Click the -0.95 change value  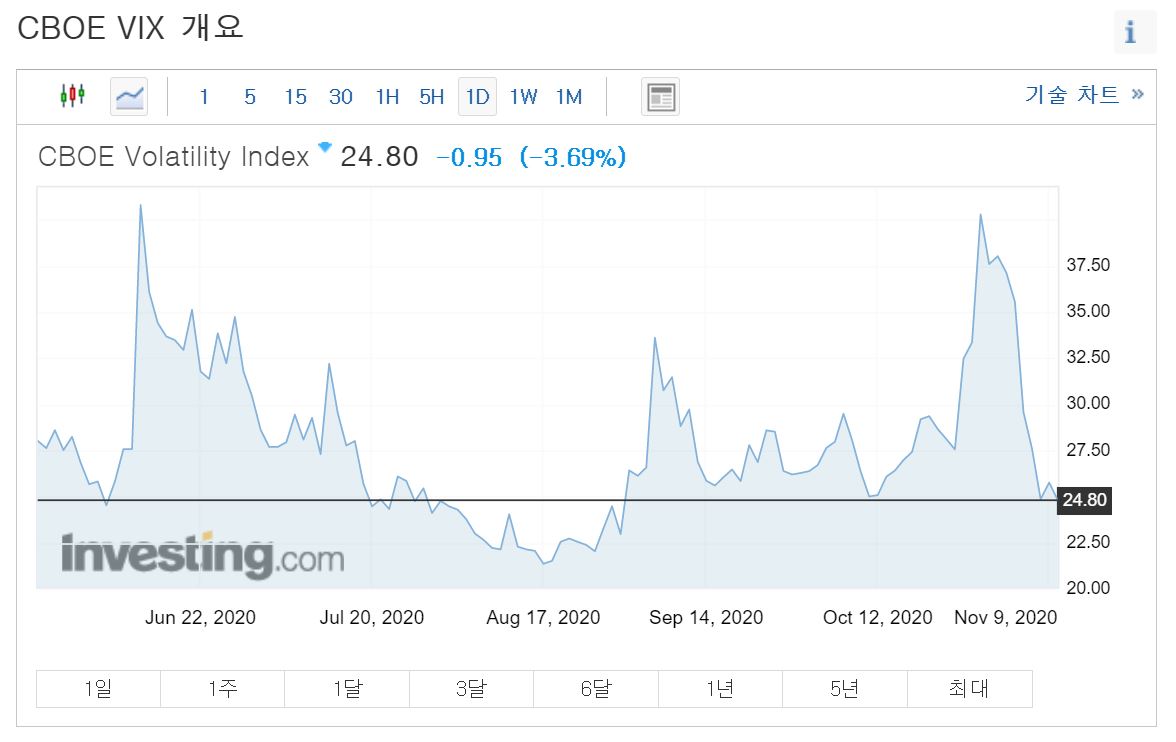click(x=469, y=158)
